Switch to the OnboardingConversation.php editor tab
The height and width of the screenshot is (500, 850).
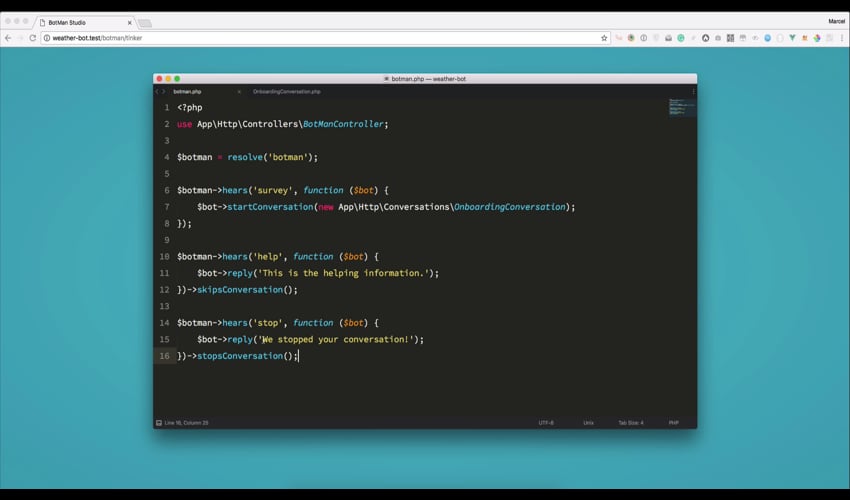coord(287,92)
